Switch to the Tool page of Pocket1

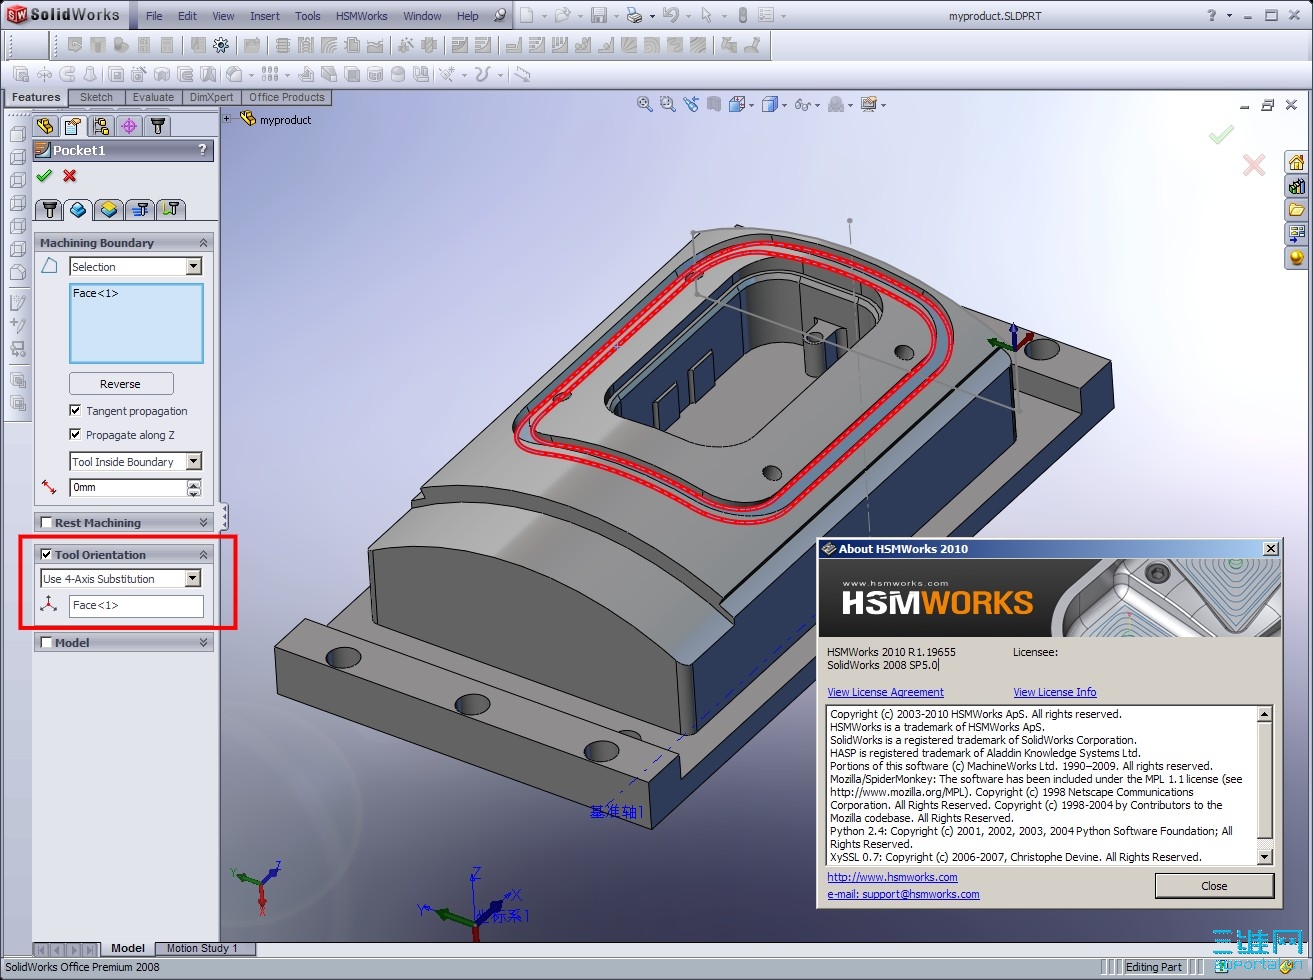click(x=50, y=209)
